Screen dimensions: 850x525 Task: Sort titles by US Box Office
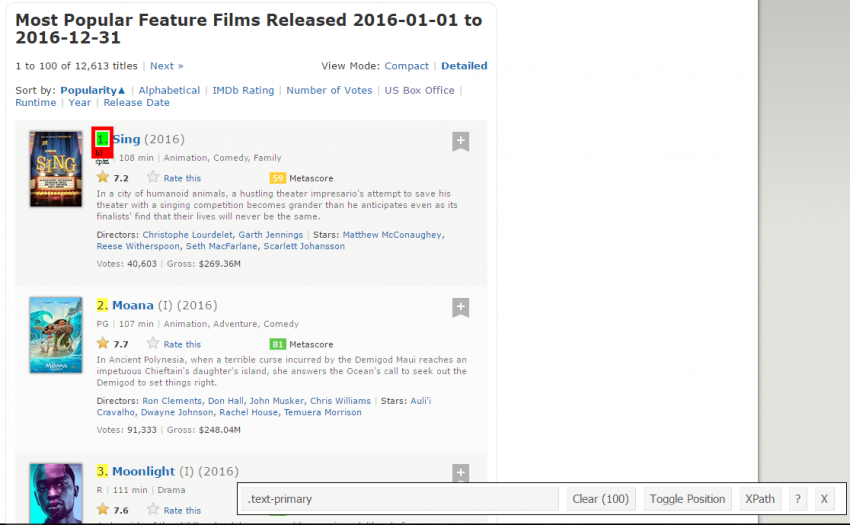(419, 90)
